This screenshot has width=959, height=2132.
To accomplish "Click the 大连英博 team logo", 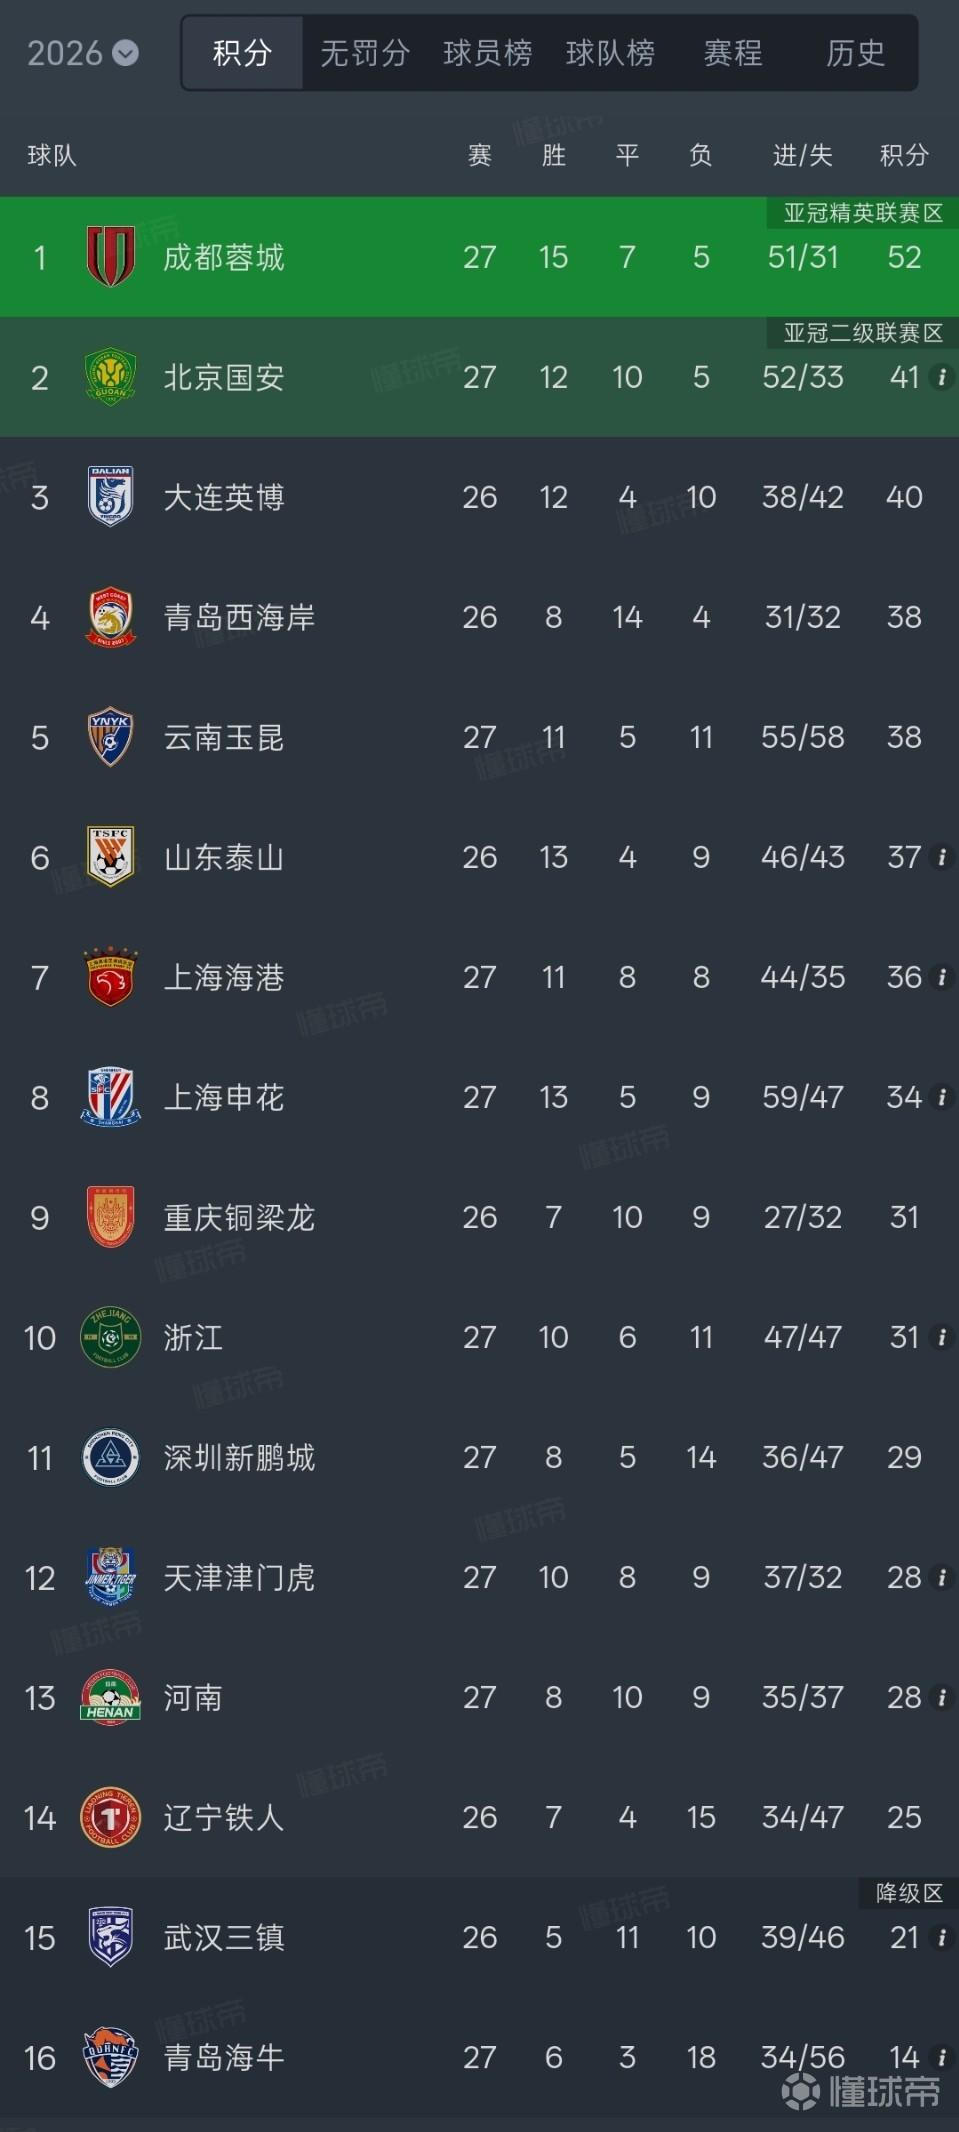I will coord(111,497).
